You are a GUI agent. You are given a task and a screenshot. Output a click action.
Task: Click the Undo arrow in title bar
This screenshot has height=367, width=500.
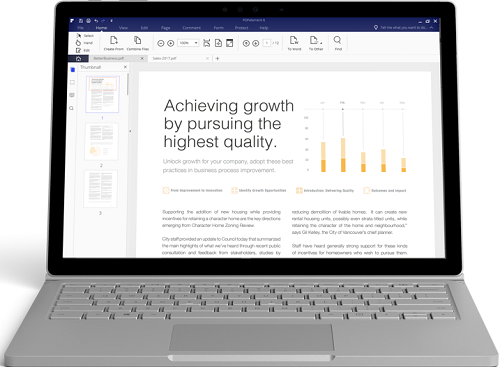click(96, 21)
